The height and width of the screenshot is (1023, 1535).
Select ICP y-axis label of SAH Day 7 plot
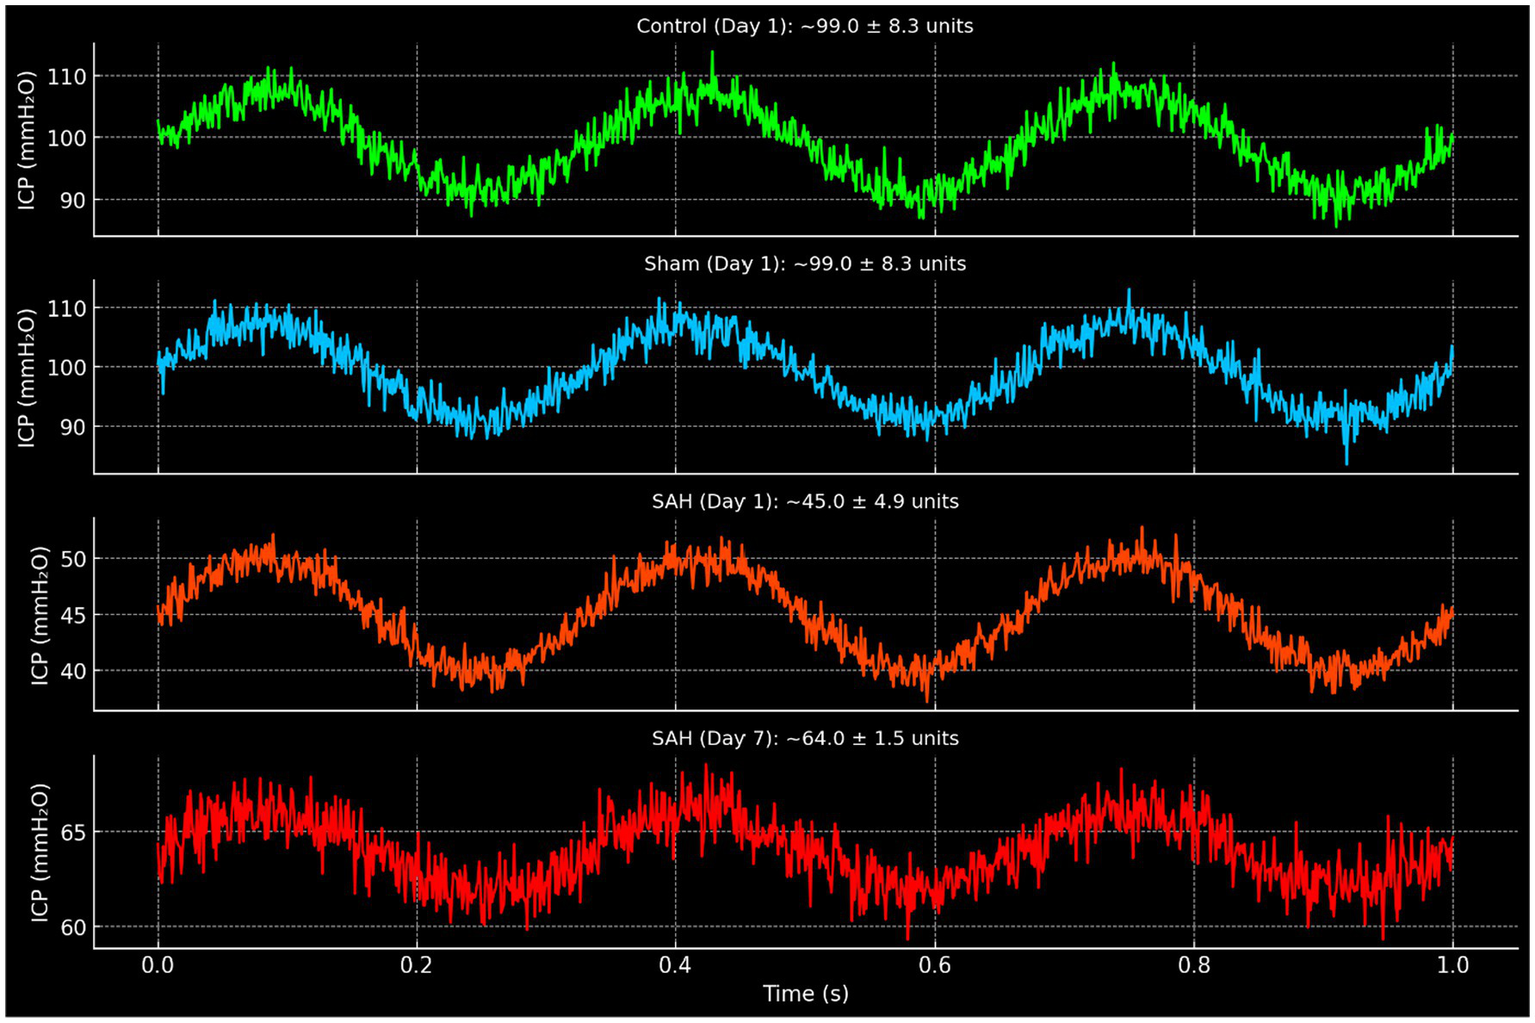40,851
